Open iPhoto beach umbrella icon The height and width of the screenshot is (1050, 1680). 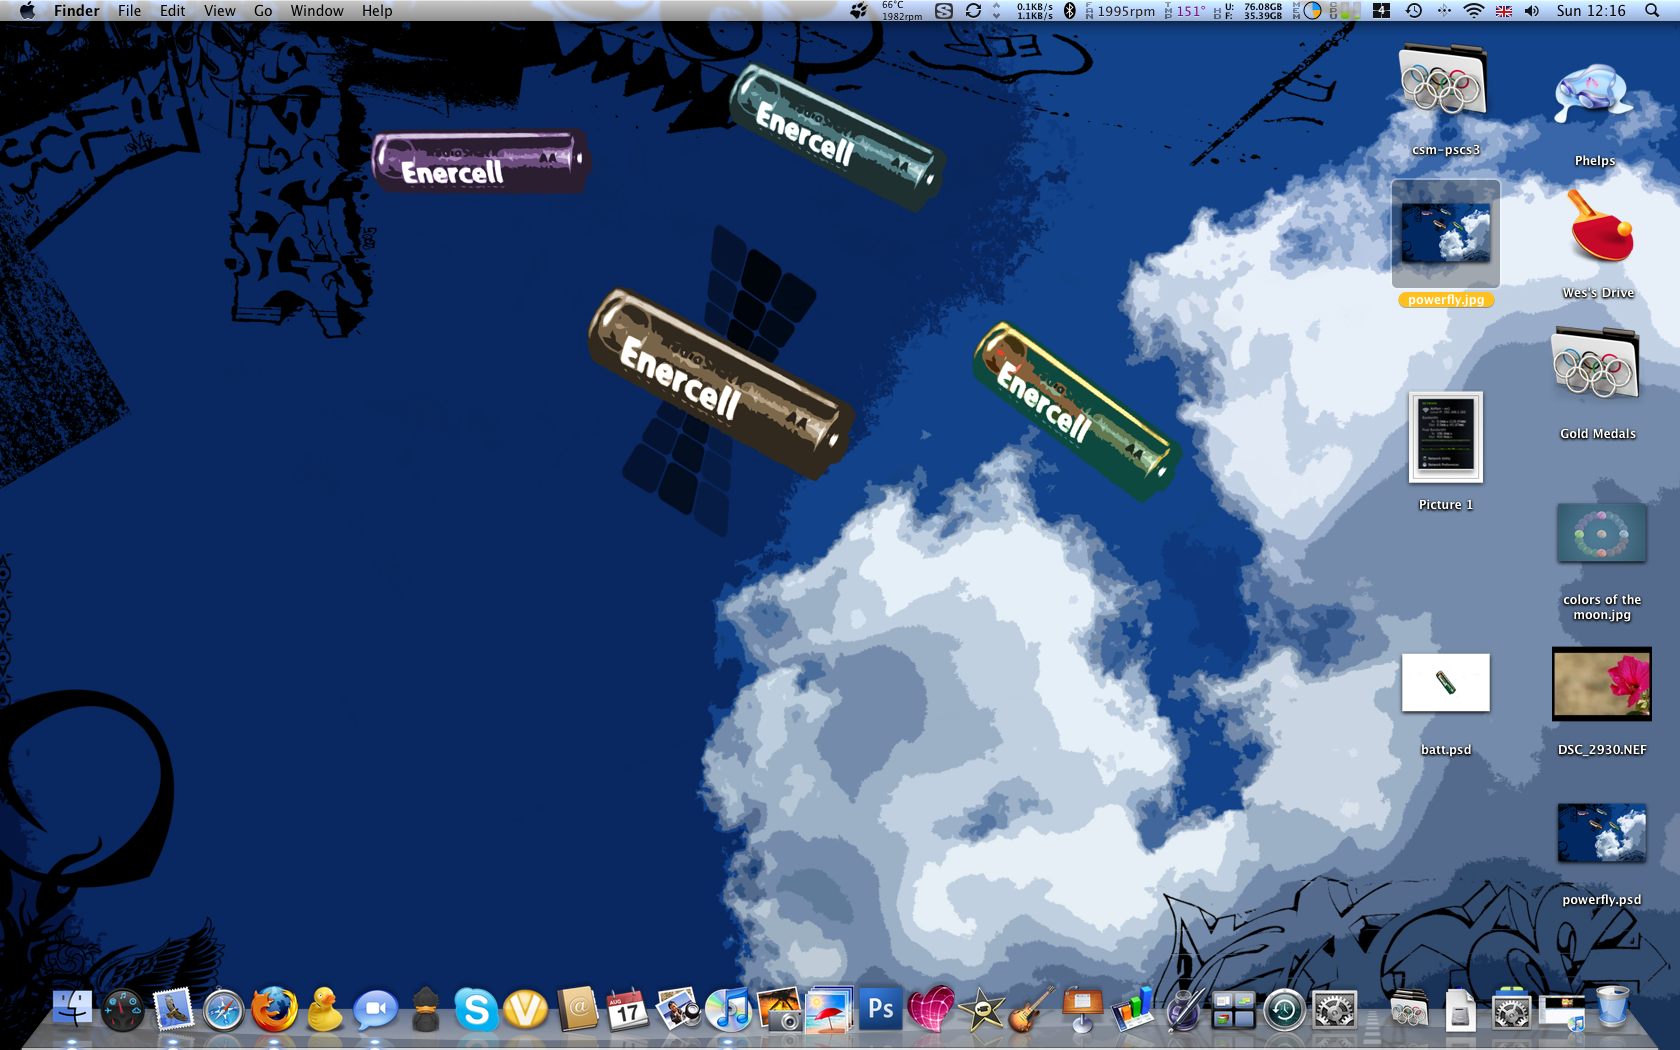tap(829, 1009)
